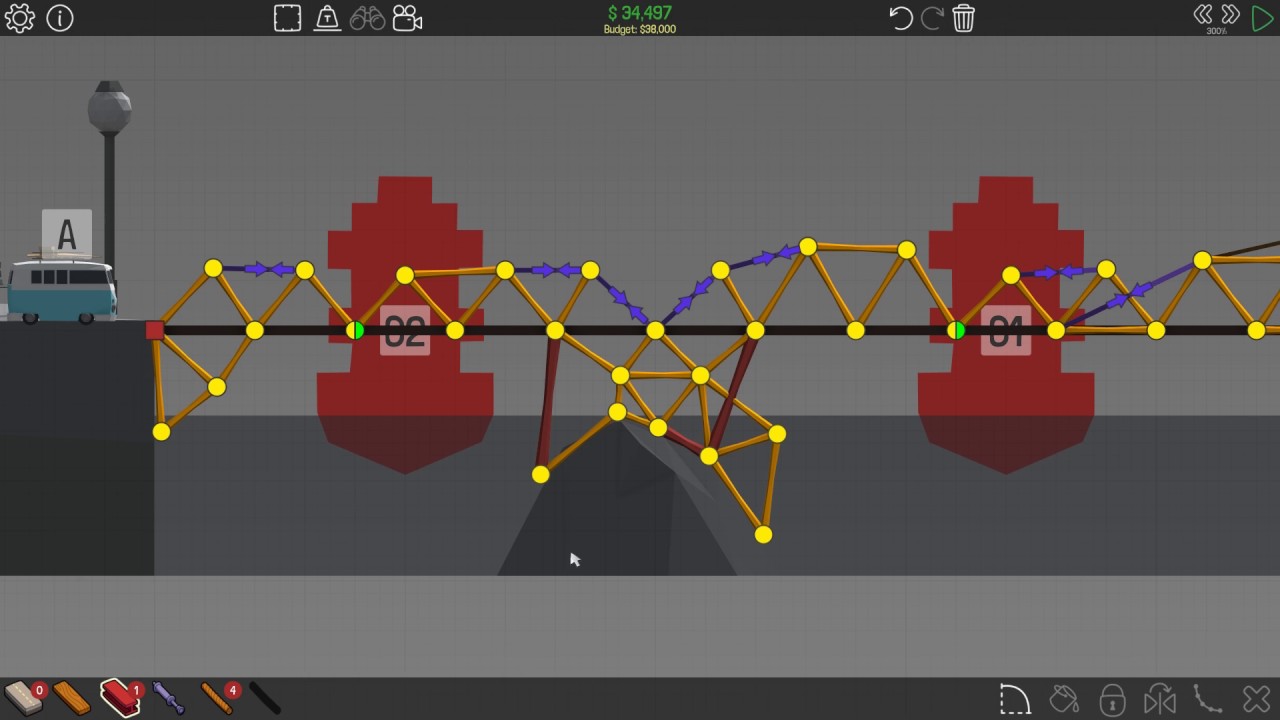Delete the bridge with trash icon
The width and height of the screenshot is (1280, 720).
click(x=964, y=18)
